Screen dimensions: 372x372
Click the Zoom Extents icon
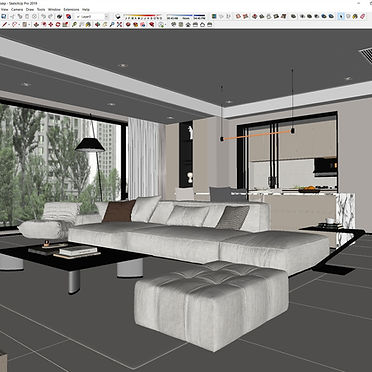click(119, 24)
